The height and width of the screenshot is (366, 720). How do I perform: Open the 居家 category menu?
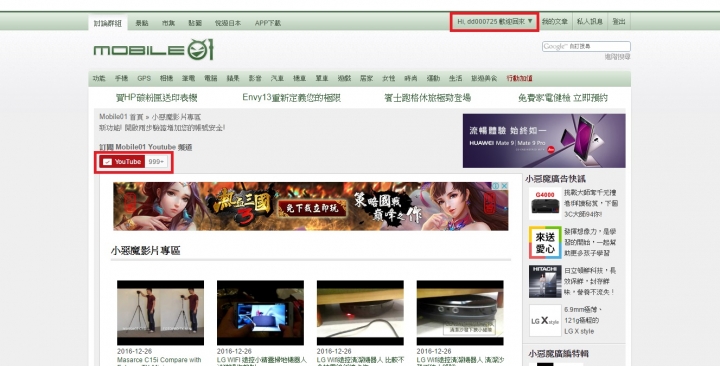point(366,79)
